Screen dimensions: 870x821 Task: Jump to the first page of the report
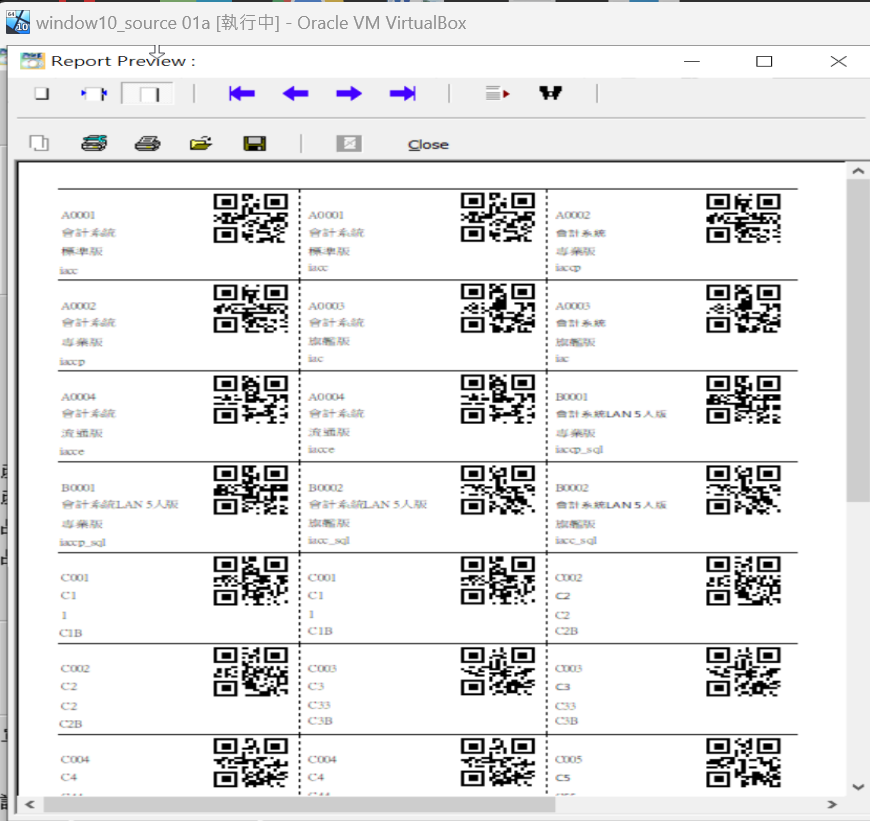tap(242, 94)
